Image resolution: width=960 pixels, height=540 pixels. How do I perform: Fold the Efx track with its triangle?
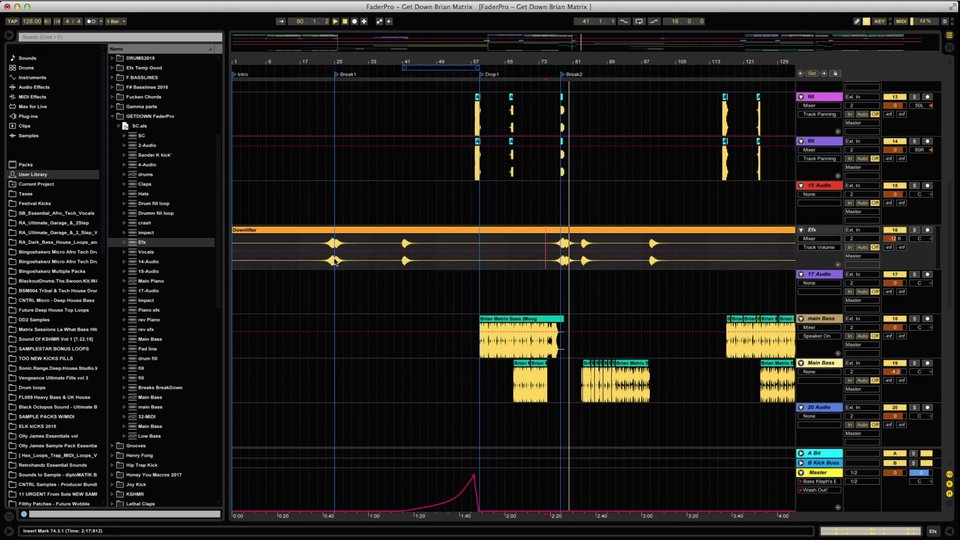[x=801, y=230]
